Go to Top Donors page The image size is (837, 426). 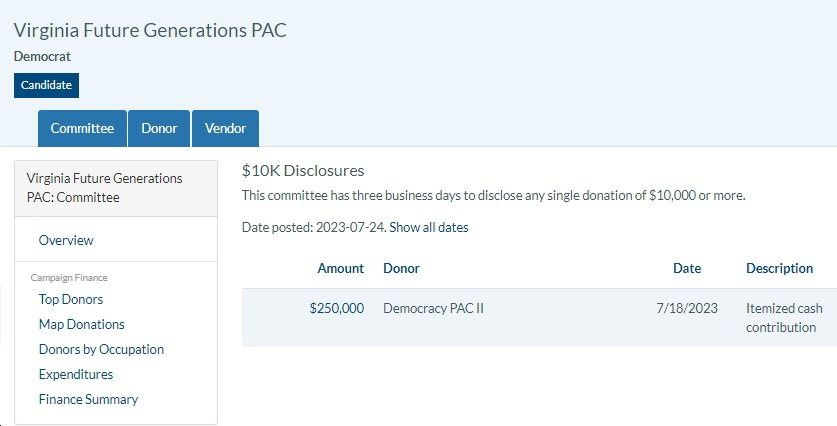[71, 299]
